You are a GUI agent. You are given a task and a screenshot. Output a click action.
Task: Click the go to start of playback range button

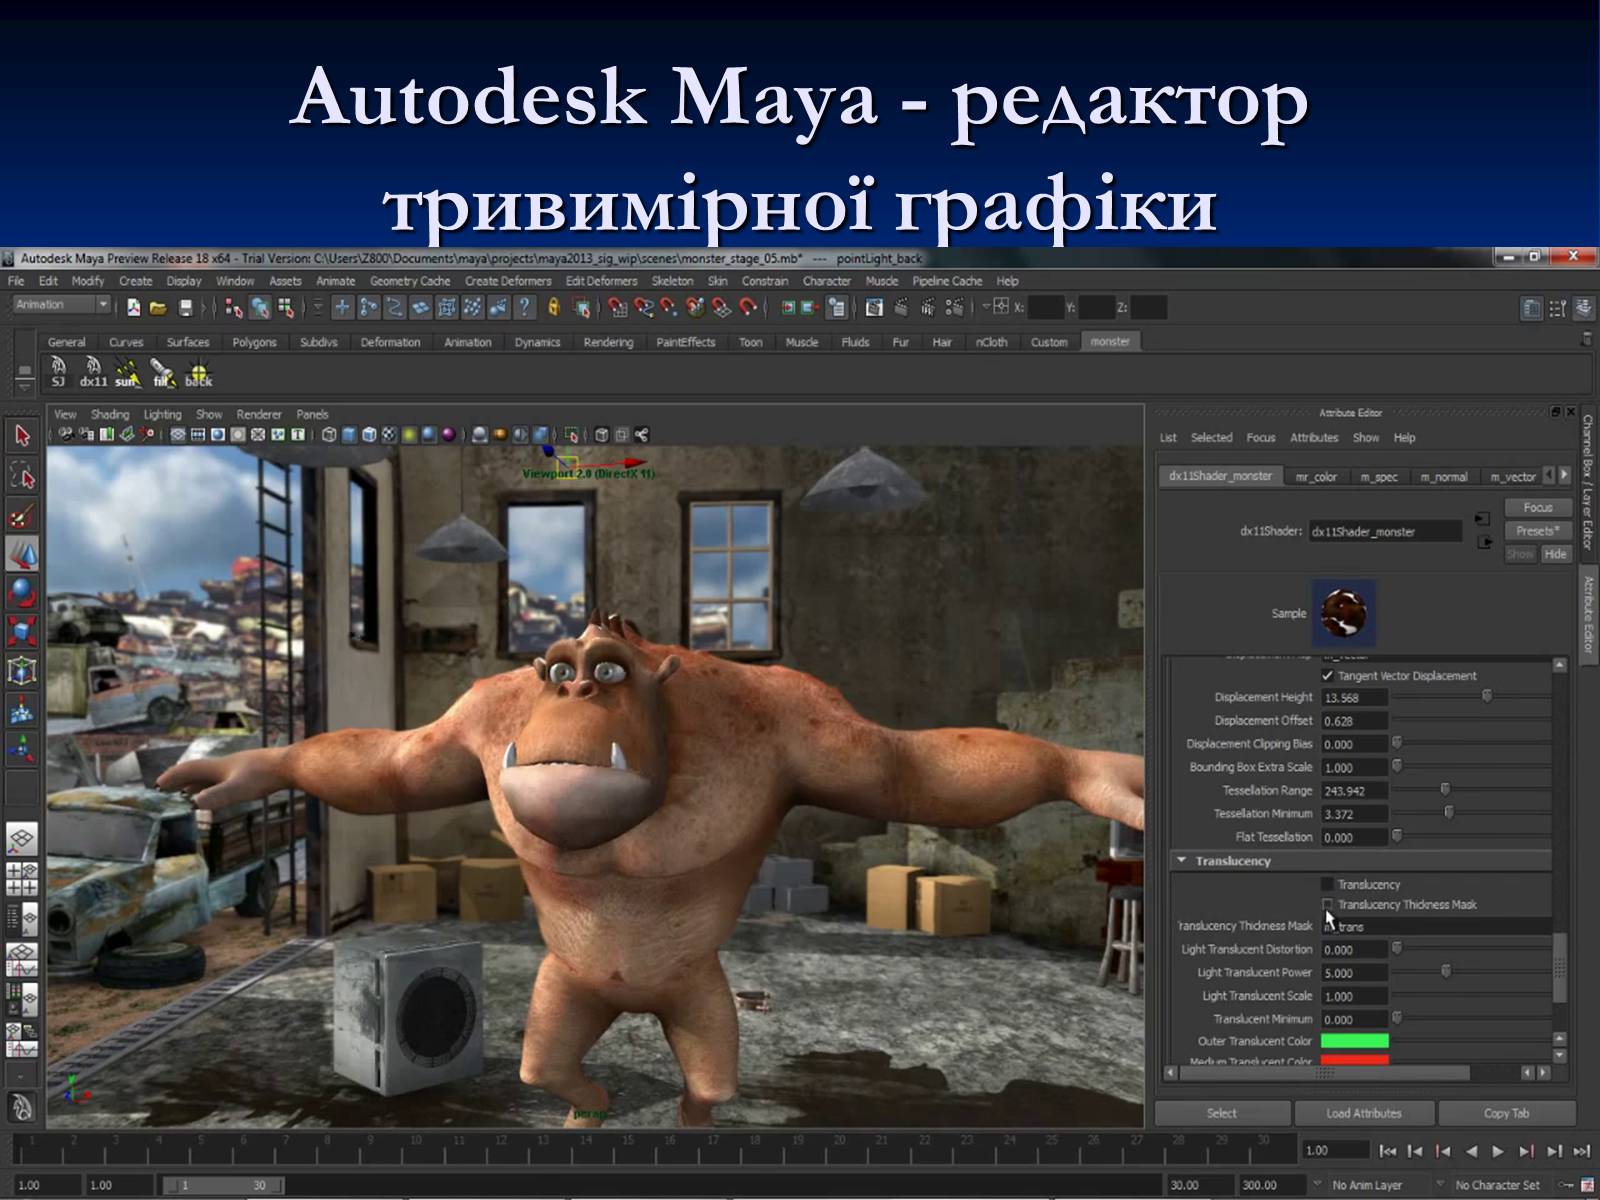point(1387,1151)
